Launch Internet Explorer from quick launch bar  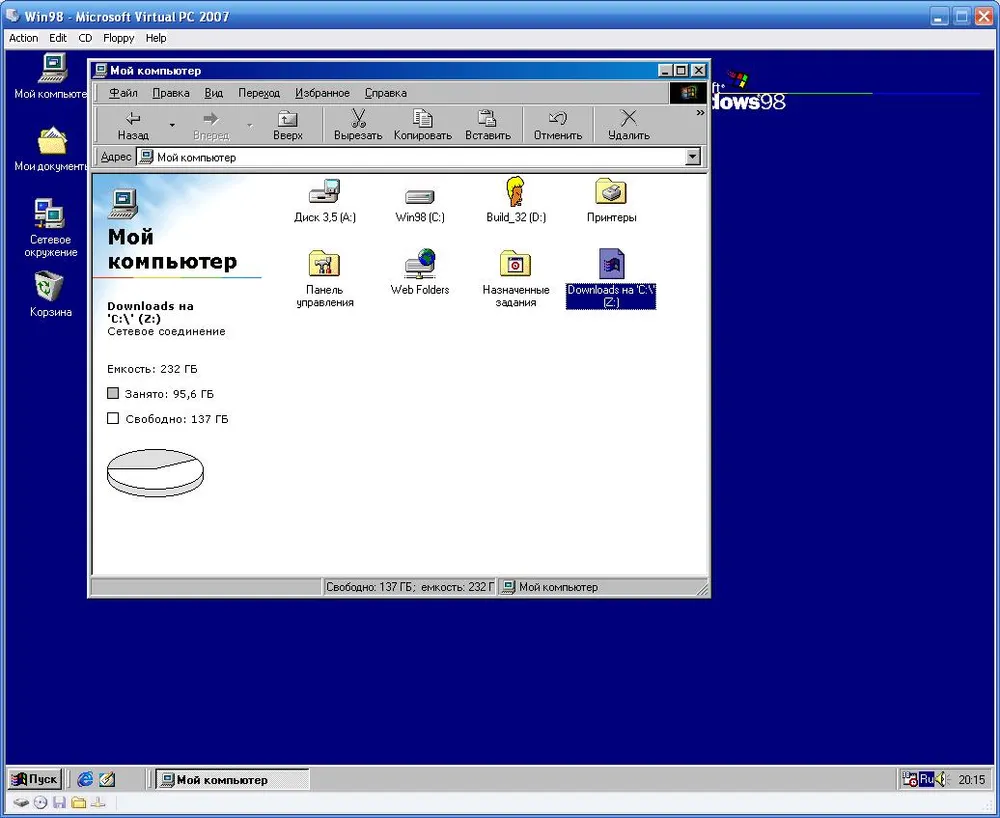coord(86,779)
